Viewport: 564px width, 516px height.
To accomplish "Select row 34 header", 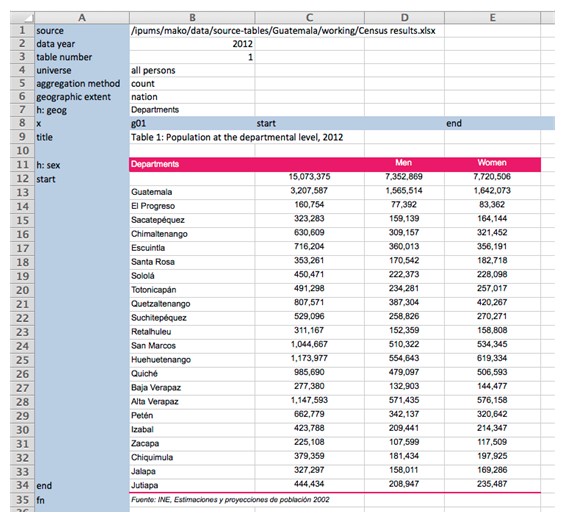I will (x=22, y=485).
